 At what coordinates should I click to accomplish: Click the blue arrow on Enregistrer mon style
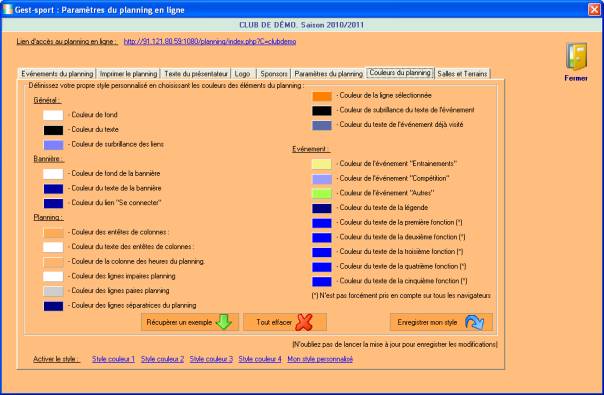pos(475,322)
